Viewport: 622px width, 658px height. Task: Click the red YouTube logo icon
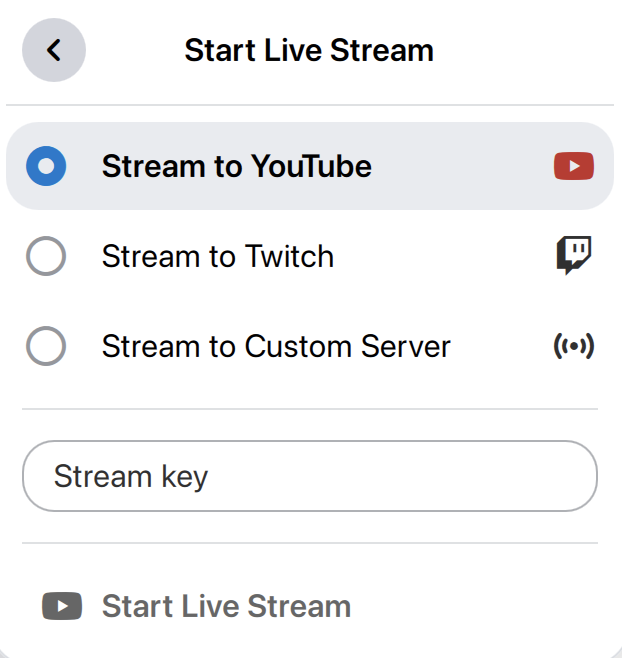coord(574,166)
